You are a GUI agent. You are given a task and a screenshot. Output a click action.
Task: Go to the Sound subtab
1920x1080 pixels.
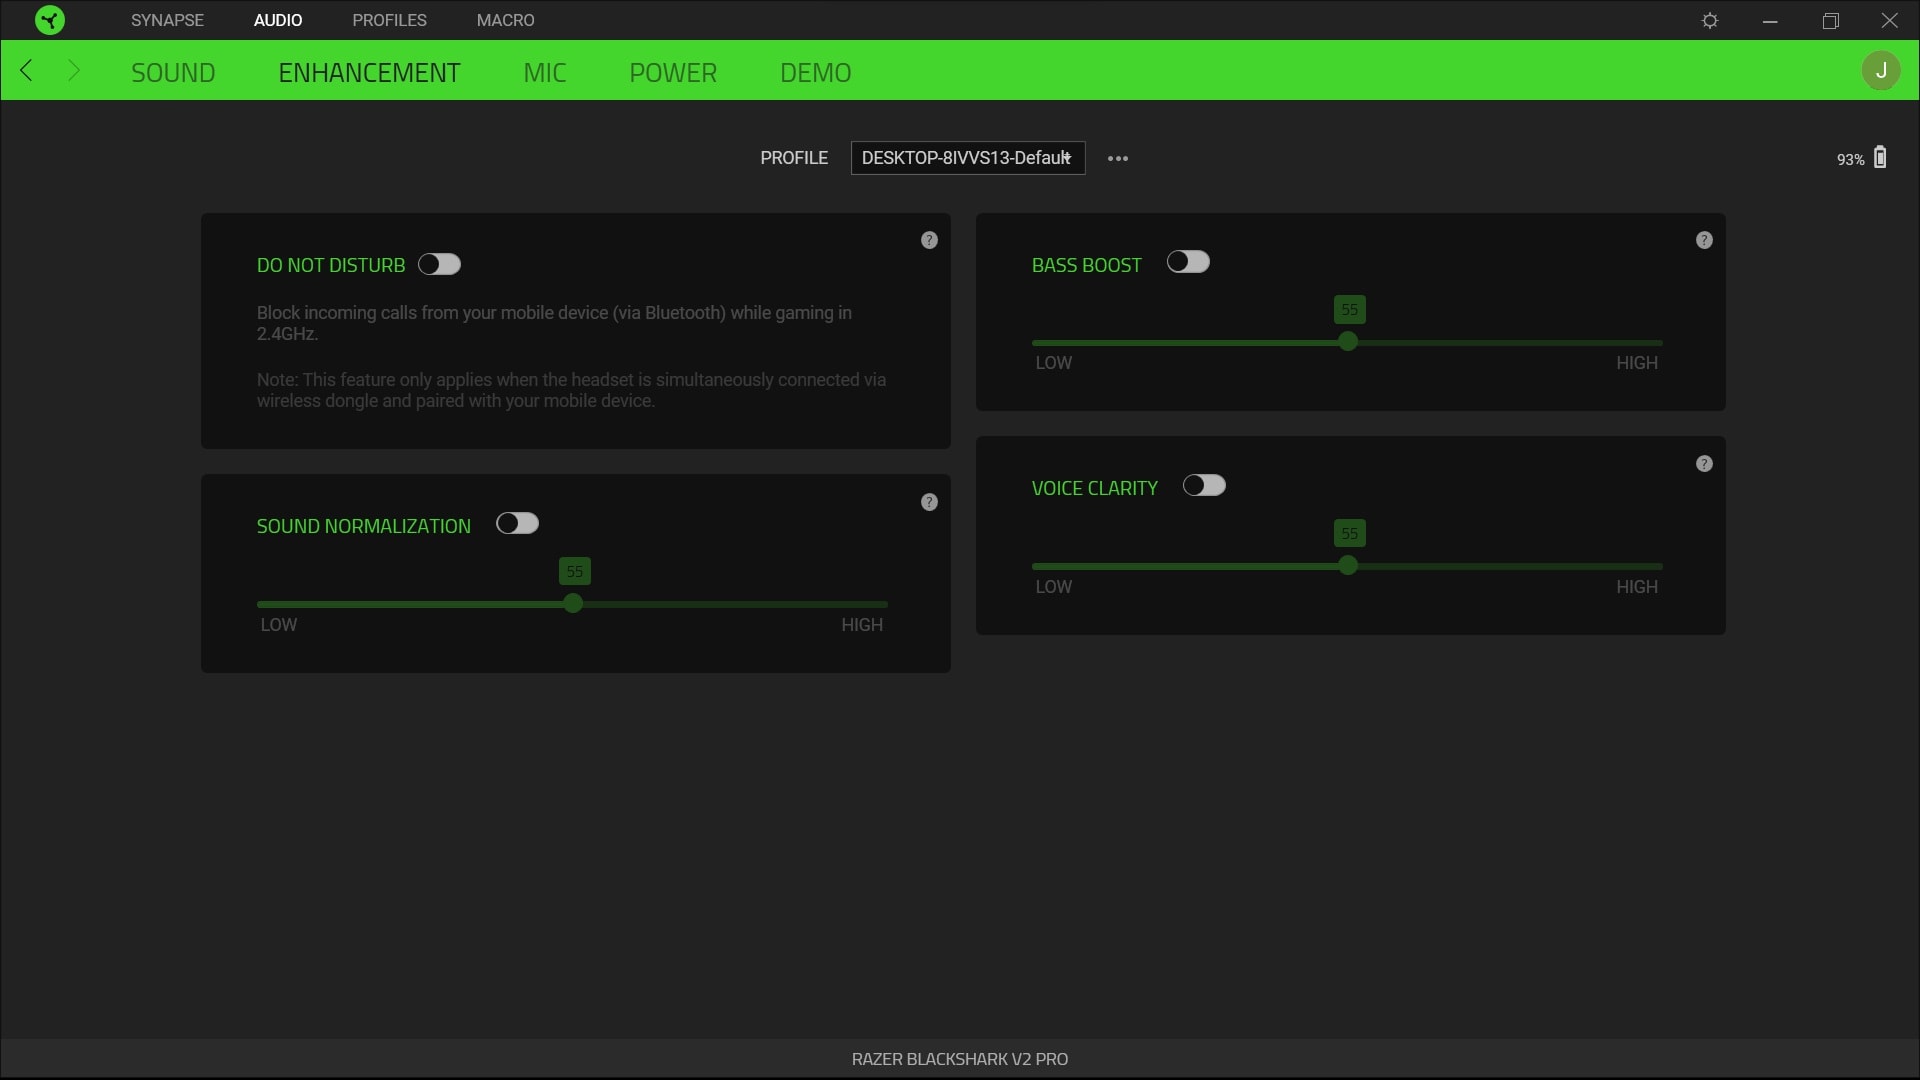[x=173, y=72]
